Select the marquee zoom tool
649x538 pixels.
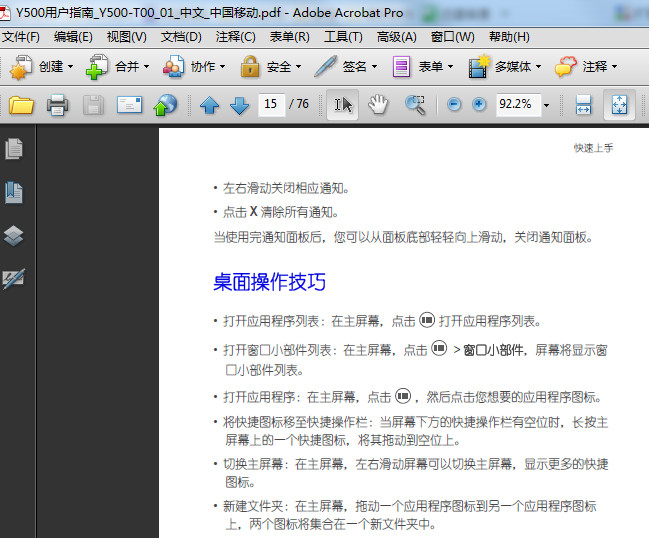tap(416, 105)
